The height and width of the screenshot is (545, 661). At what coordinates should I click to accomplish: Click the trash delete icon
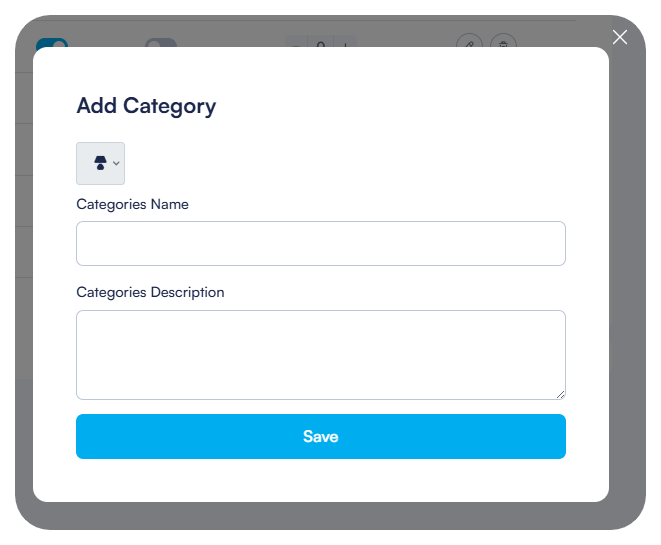tap(504, 44)
